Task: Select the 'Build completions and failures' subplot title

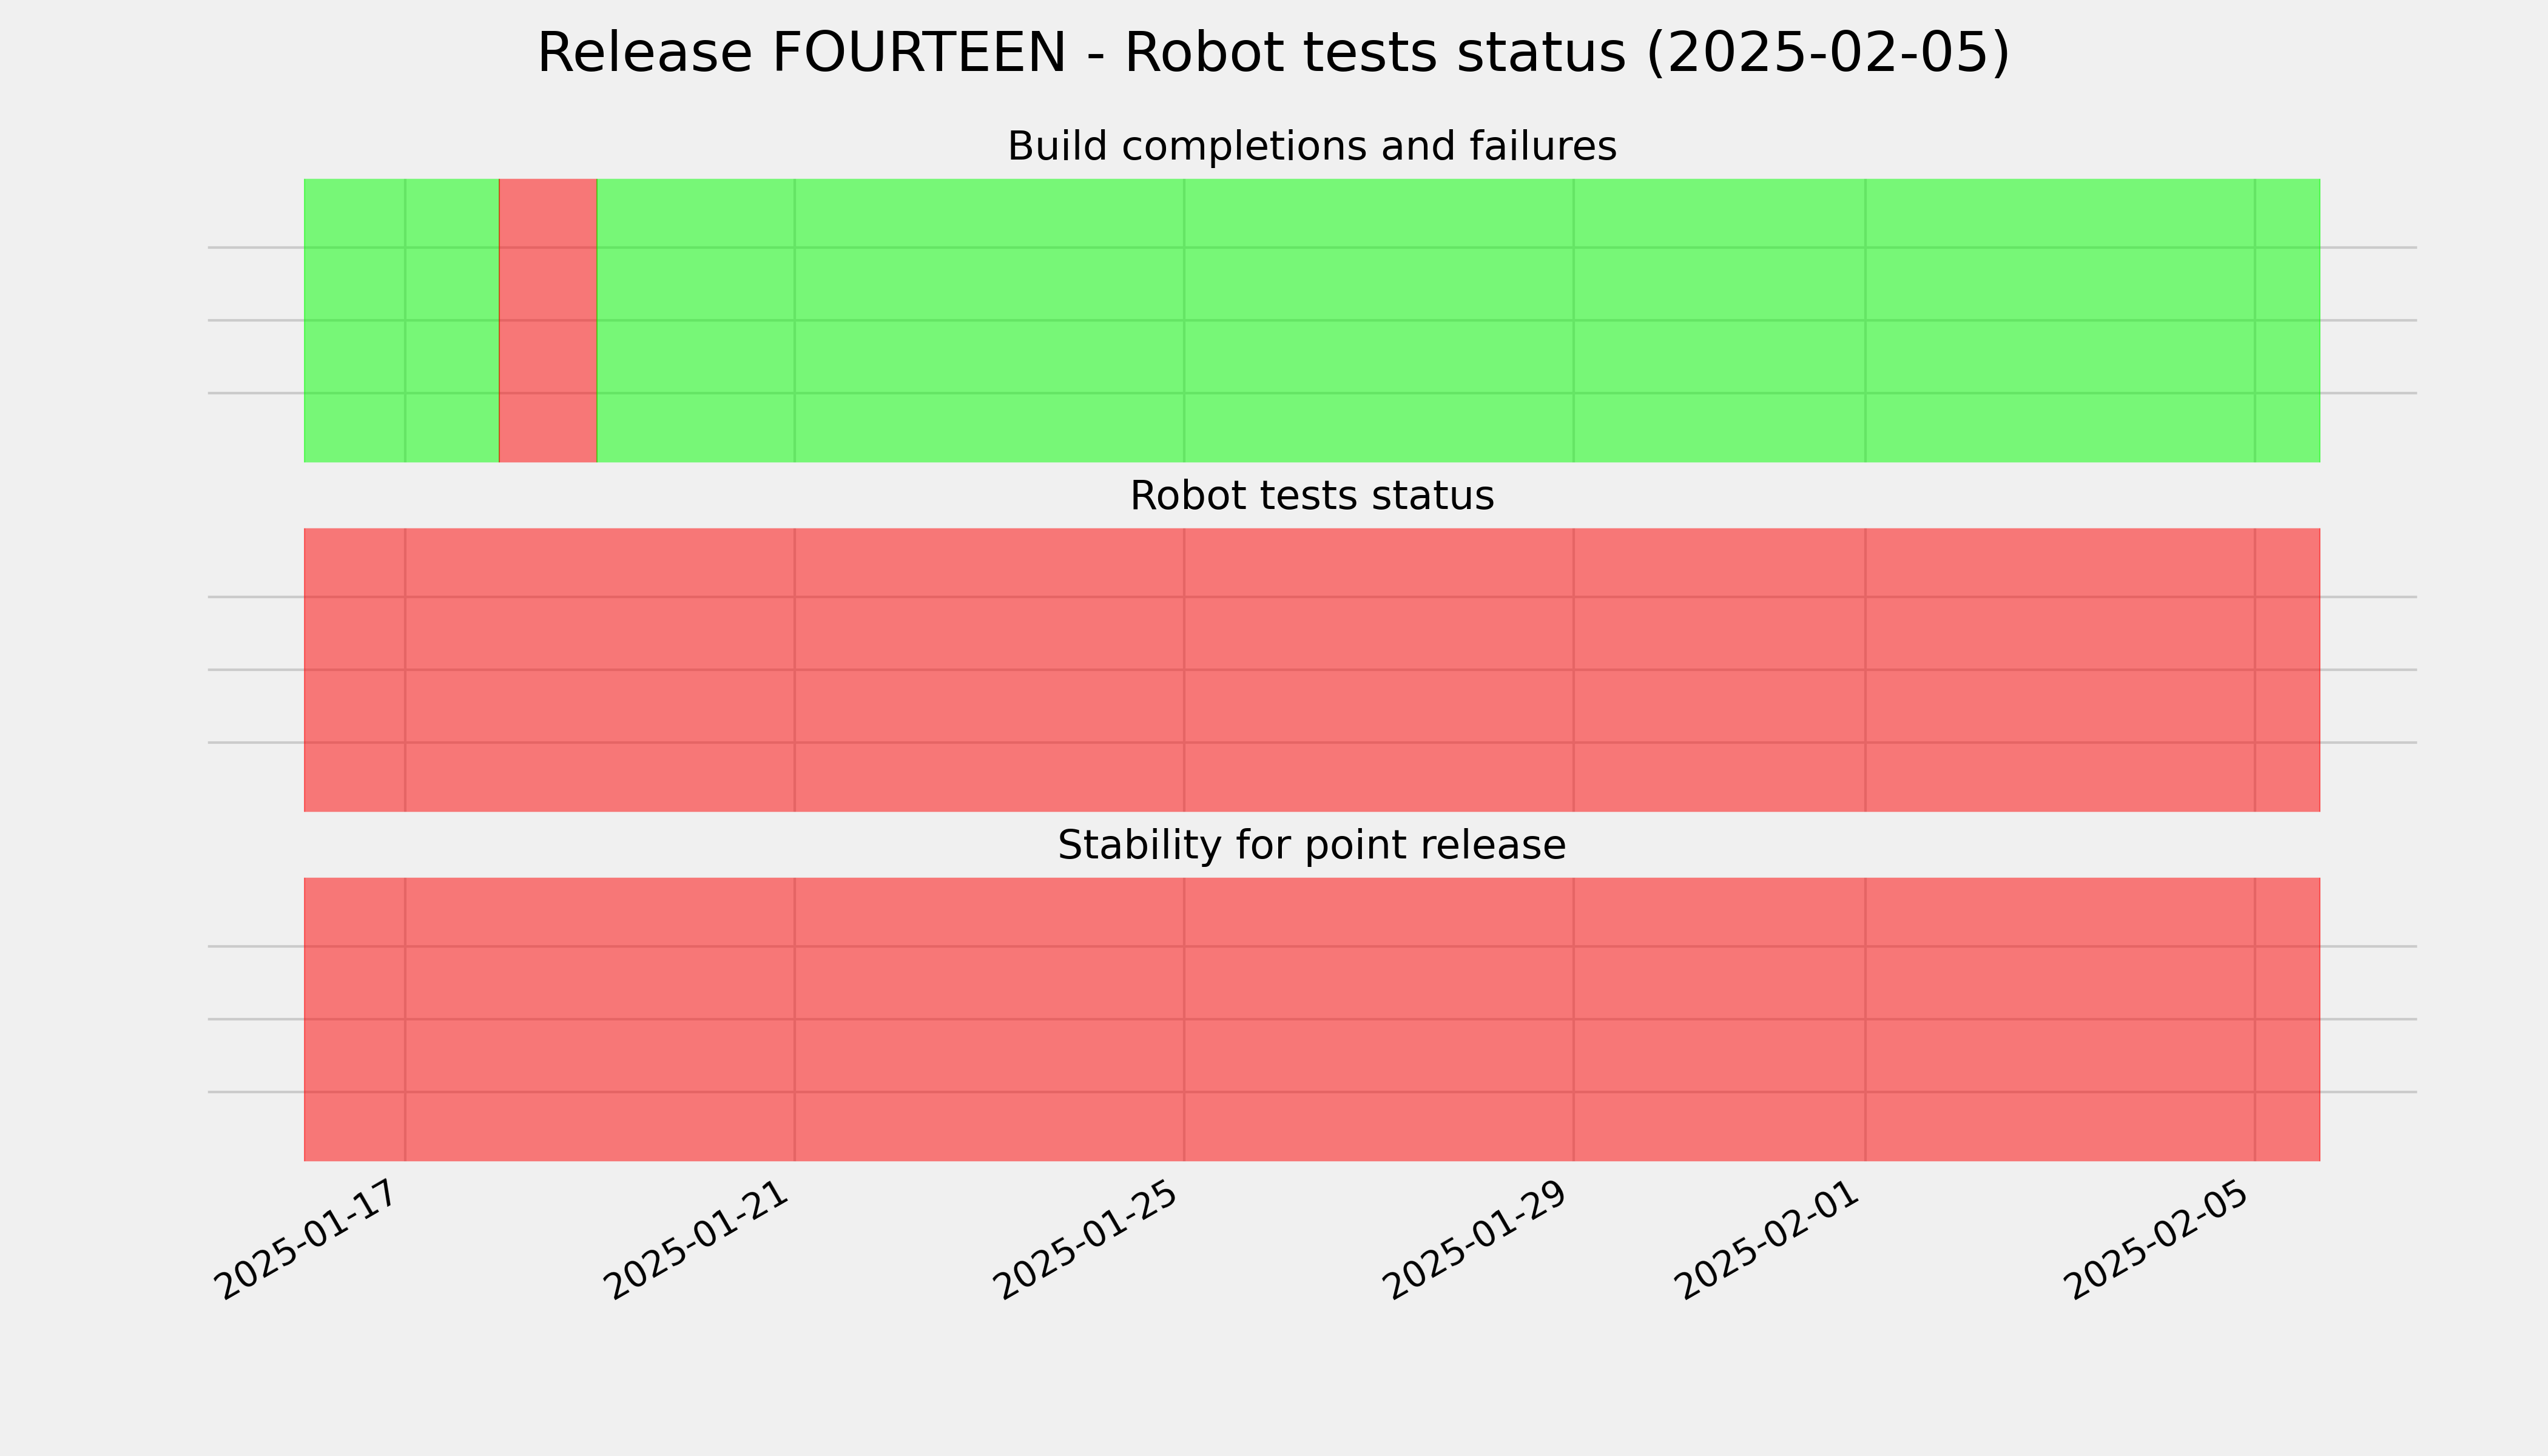Action: (1311, 147)
